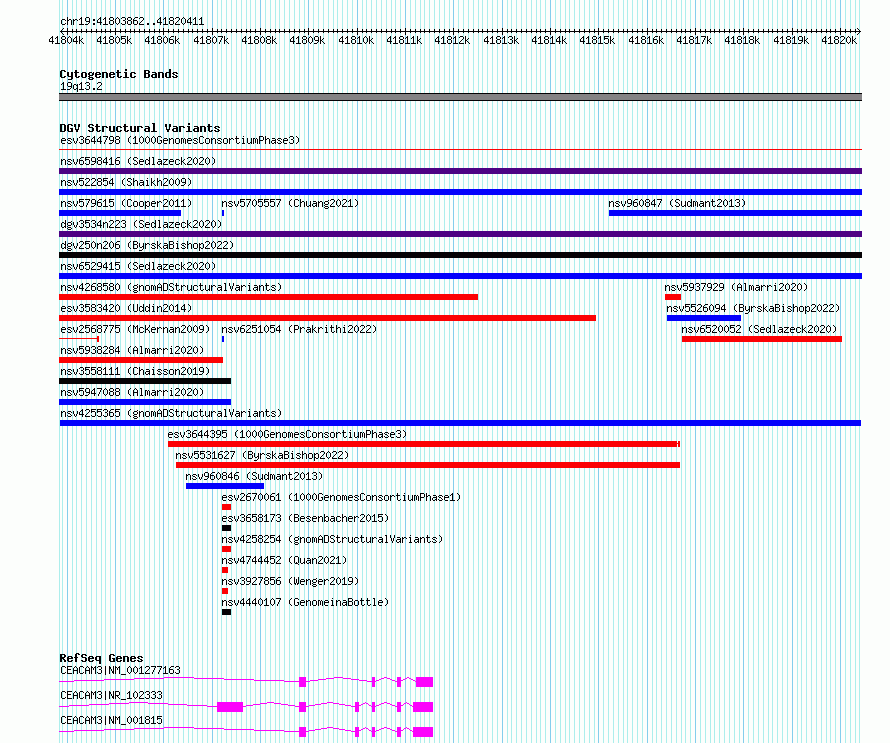Select the nsv4258254 gnomAD small red marker
The height and width of the screenshot is (743, 890).
click(226, 549)
